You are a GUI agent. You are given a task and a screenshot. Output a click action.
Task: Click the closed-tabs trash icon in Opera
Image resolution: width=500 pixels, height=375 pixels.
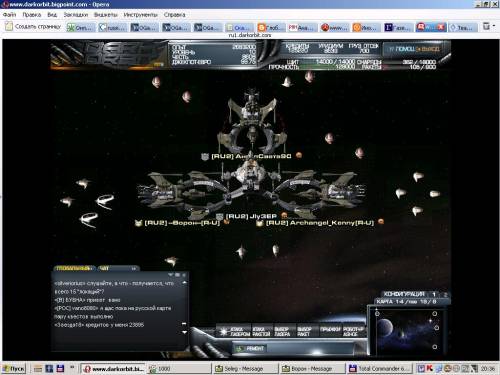pos(487,26)
